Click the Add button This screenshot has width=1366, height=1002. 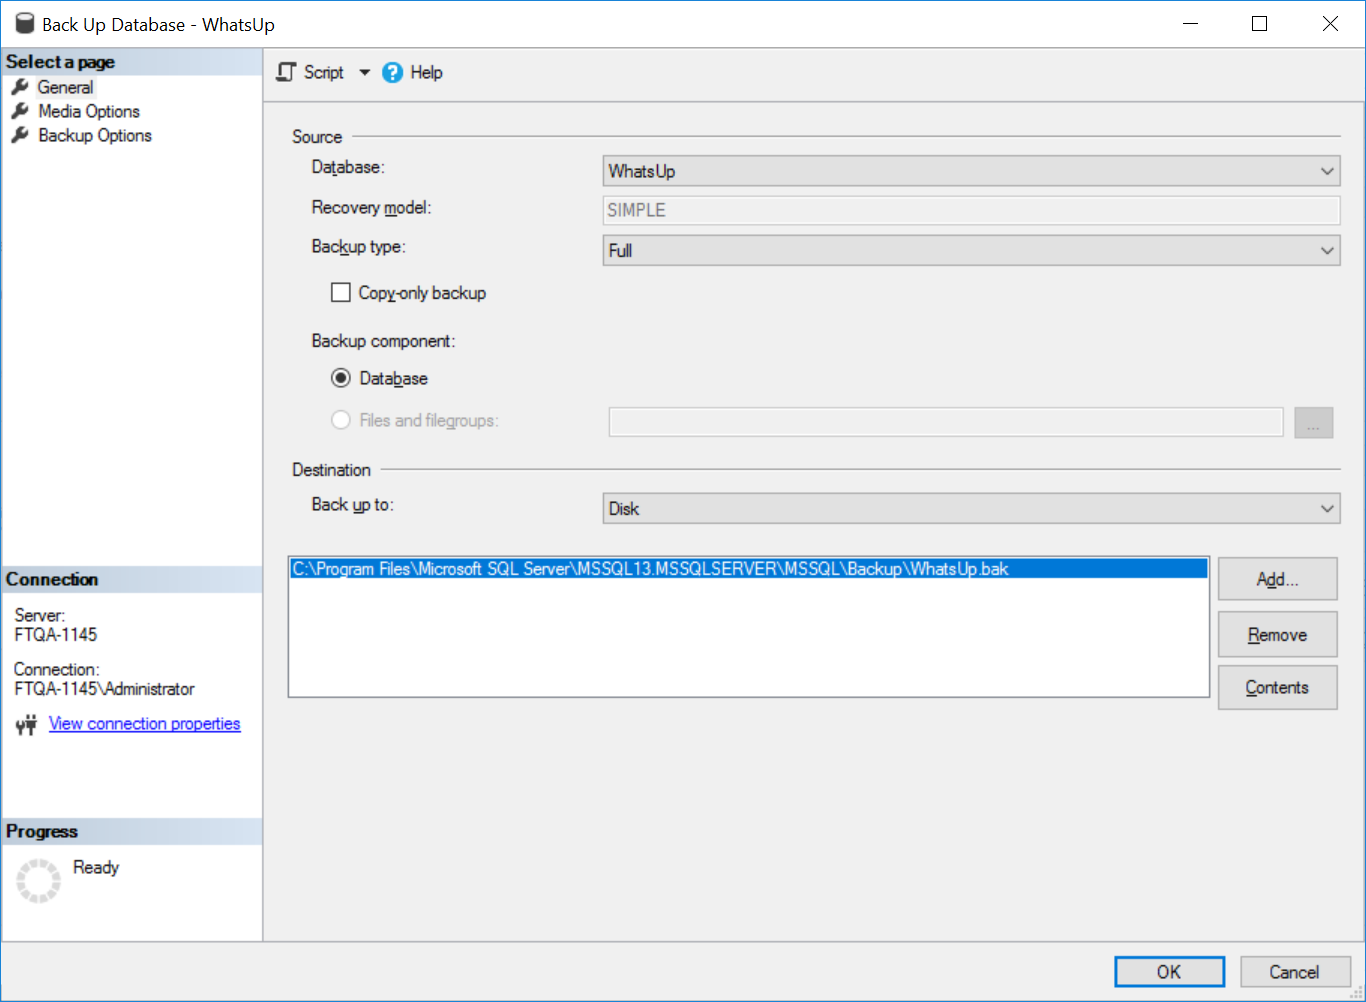[x=1277, y=579]
